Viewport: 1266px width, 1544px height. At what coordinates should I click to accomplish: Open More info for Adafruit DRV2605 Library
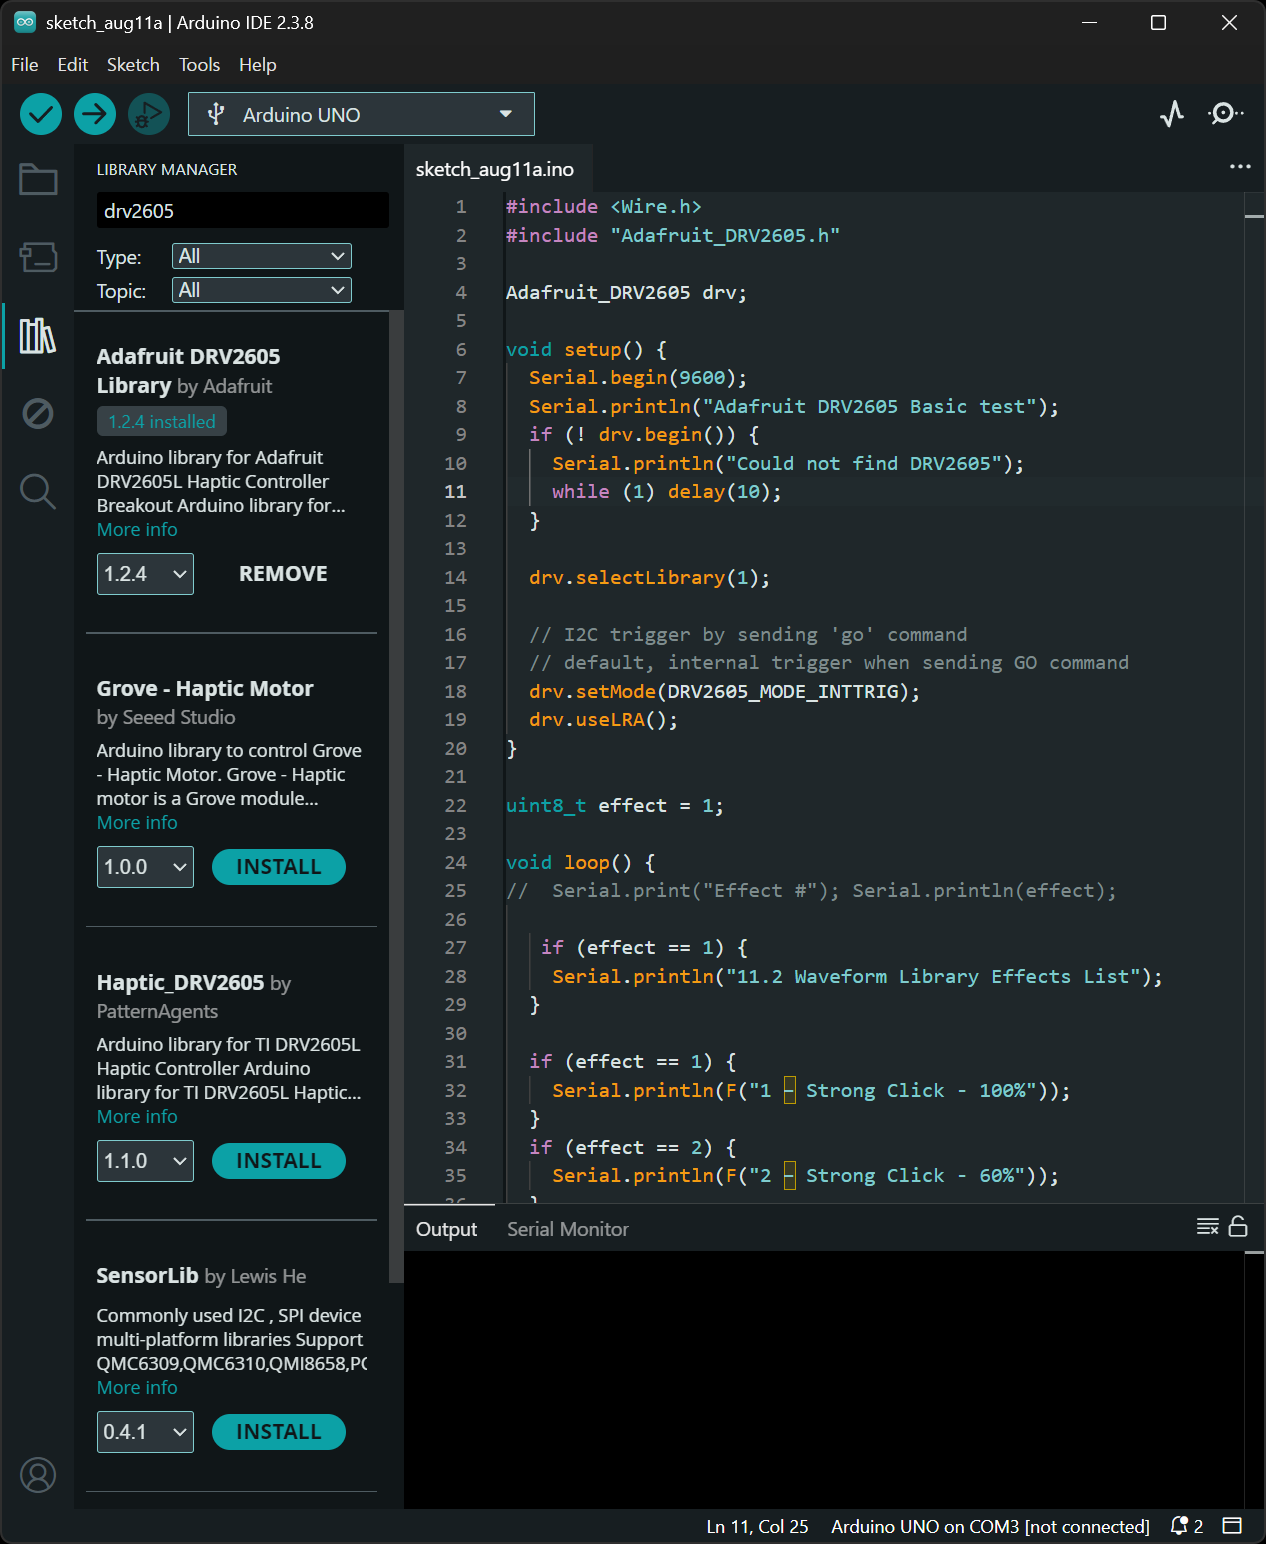click(x=137, y=530)
